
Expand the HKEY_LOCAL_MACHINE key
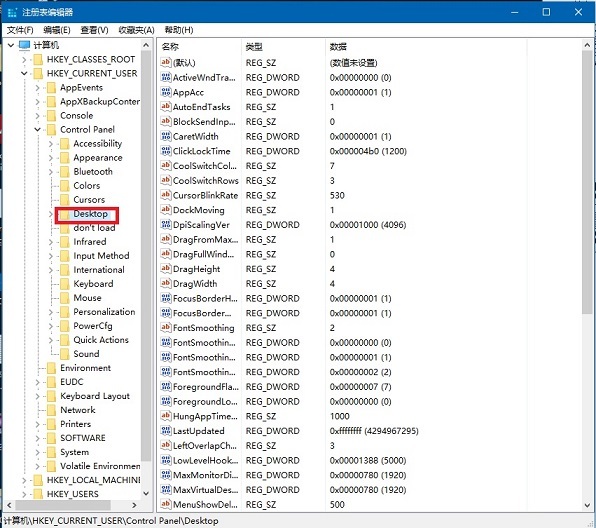(24, 480)
